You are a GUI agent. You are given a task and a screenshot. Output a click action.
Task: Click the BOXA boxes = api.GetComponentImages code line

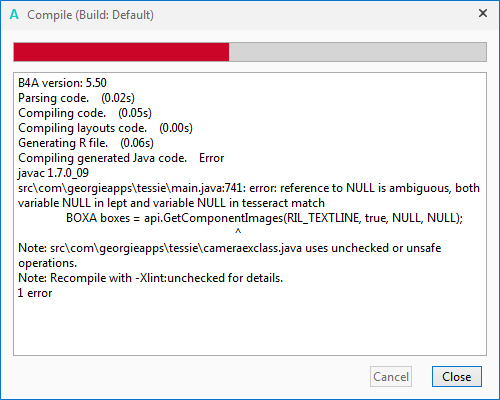pyautogui.click(x=264, y=218)
